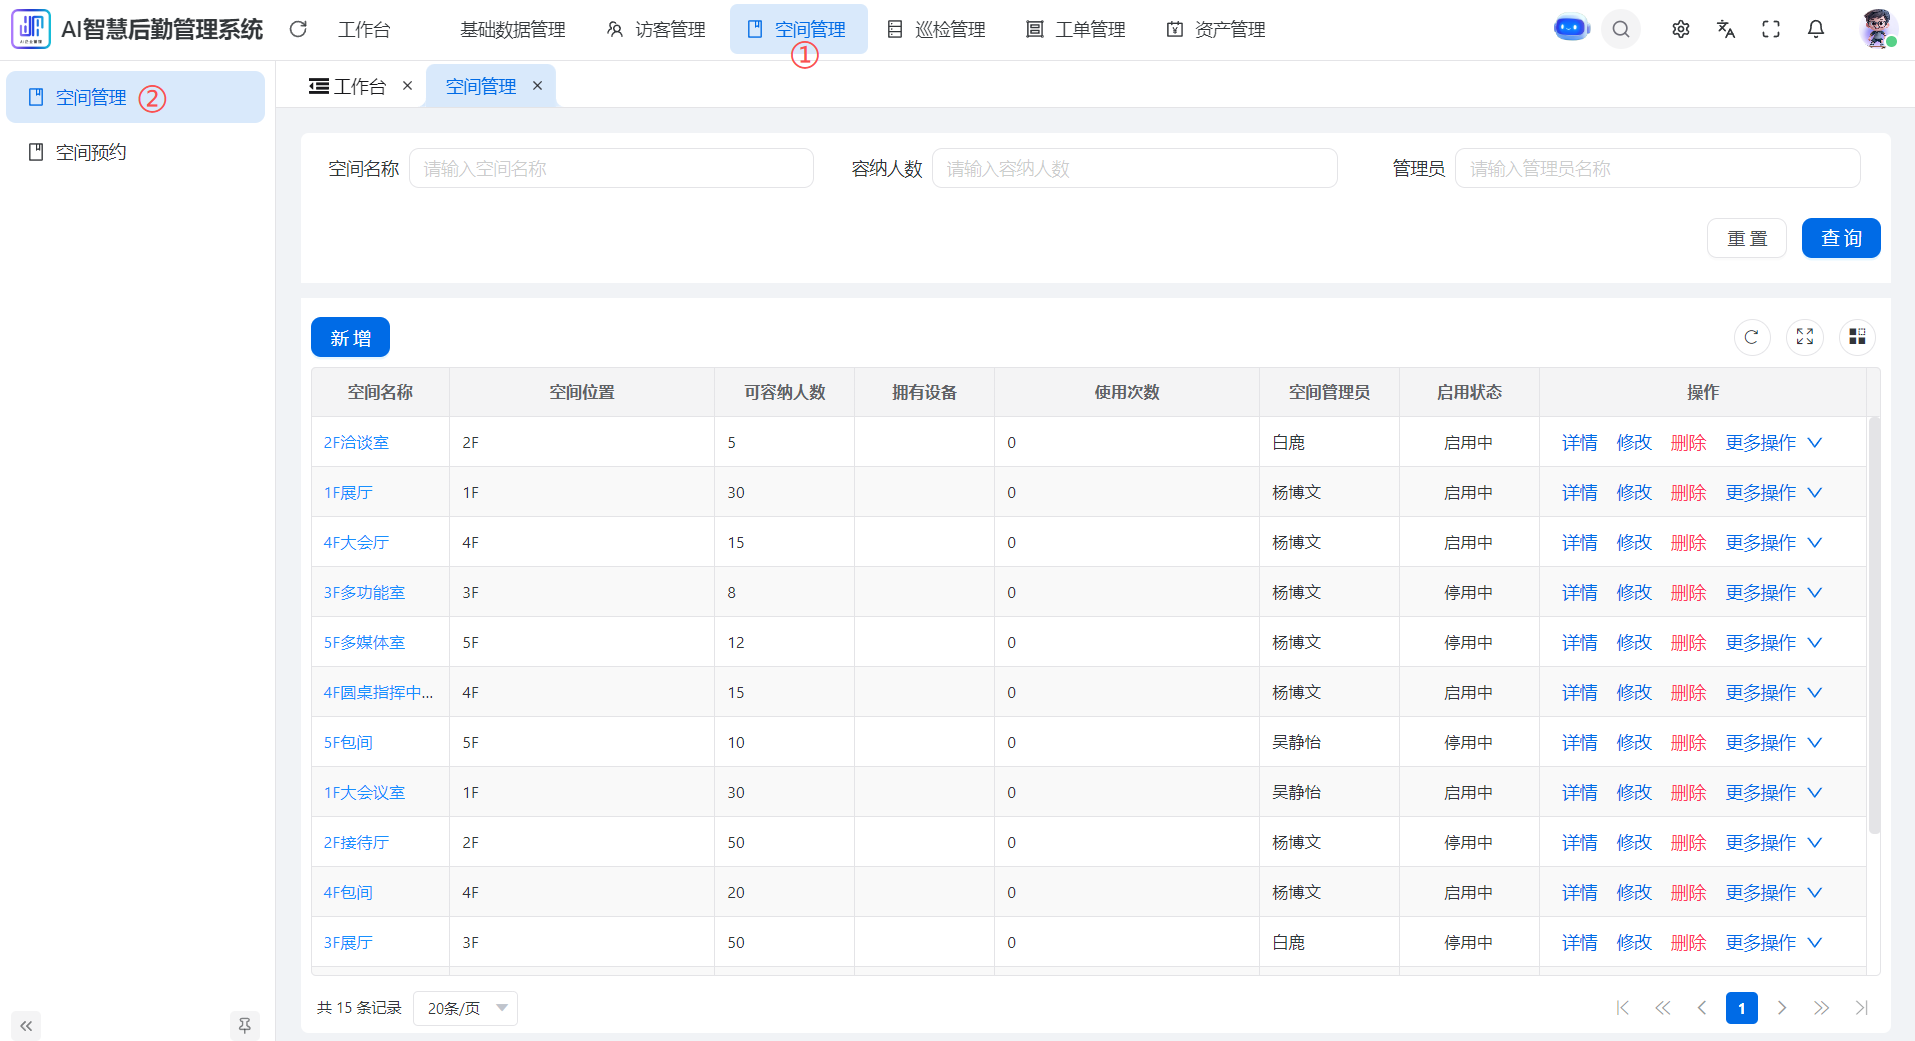Expand table to fullscreen icon
The image size is (1915, 1041).
tap(1804, 337)
